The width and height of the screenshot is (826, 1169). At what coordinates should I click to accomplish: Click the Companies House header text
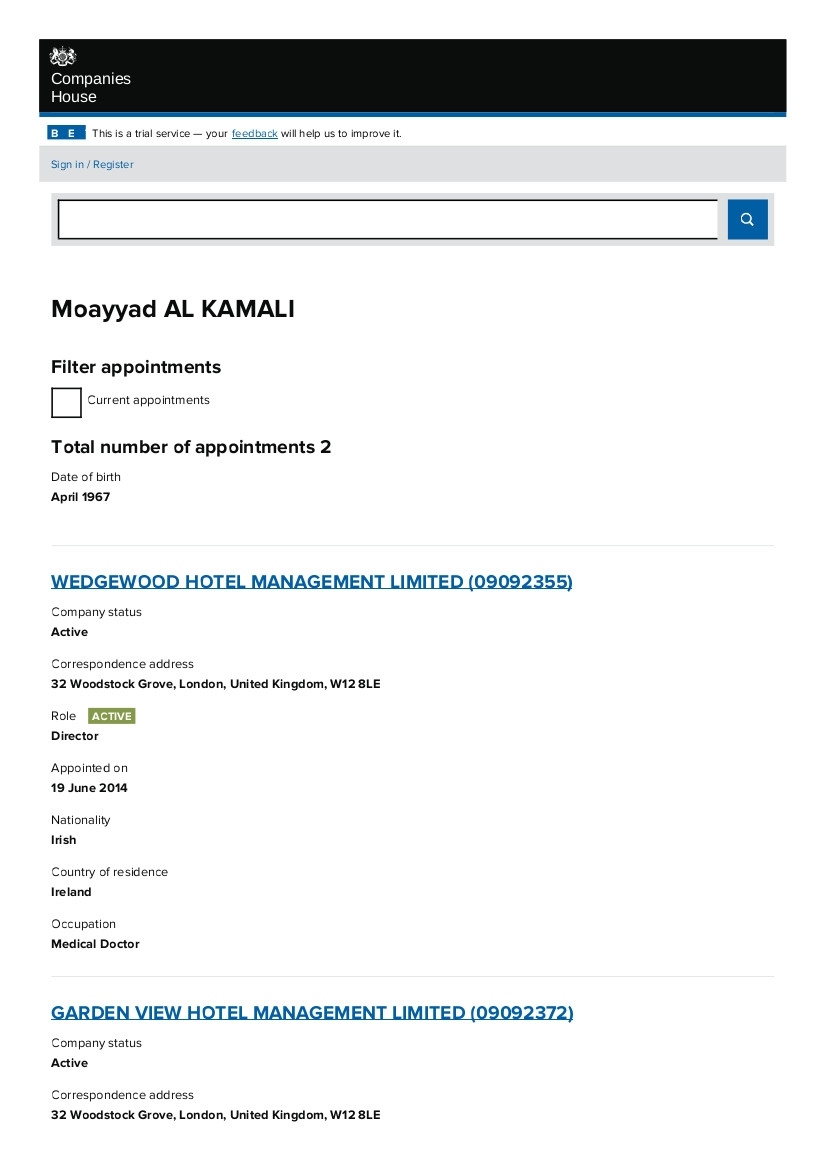[90, 88]
